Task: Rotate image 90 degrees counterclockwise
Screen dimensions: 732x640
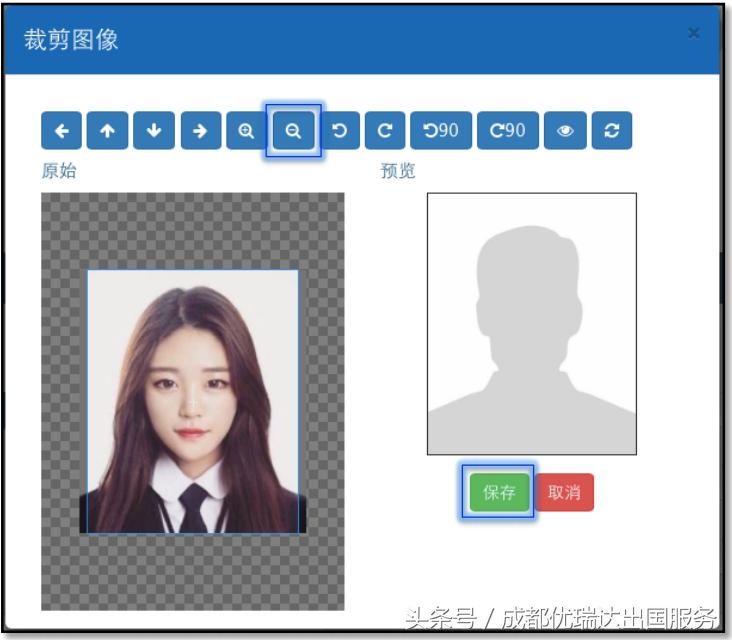Action: coord(441,130)
